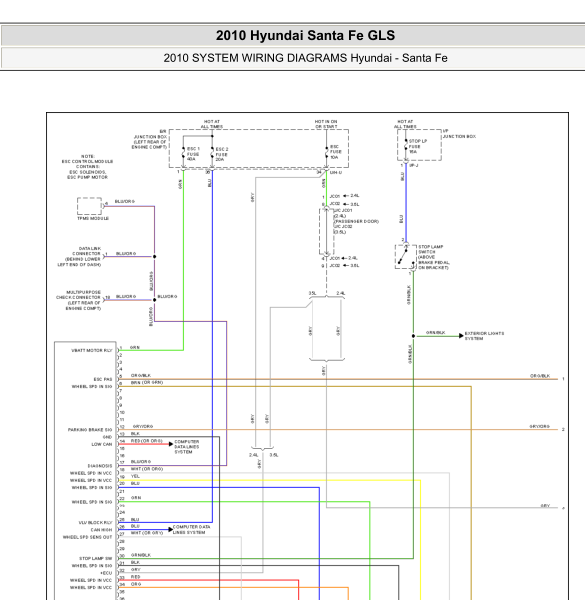This screenshot has height=600, width=585.
Task: Select the 'ESC 1 FUSE 40A' label
Action: (x=193, y=154)
